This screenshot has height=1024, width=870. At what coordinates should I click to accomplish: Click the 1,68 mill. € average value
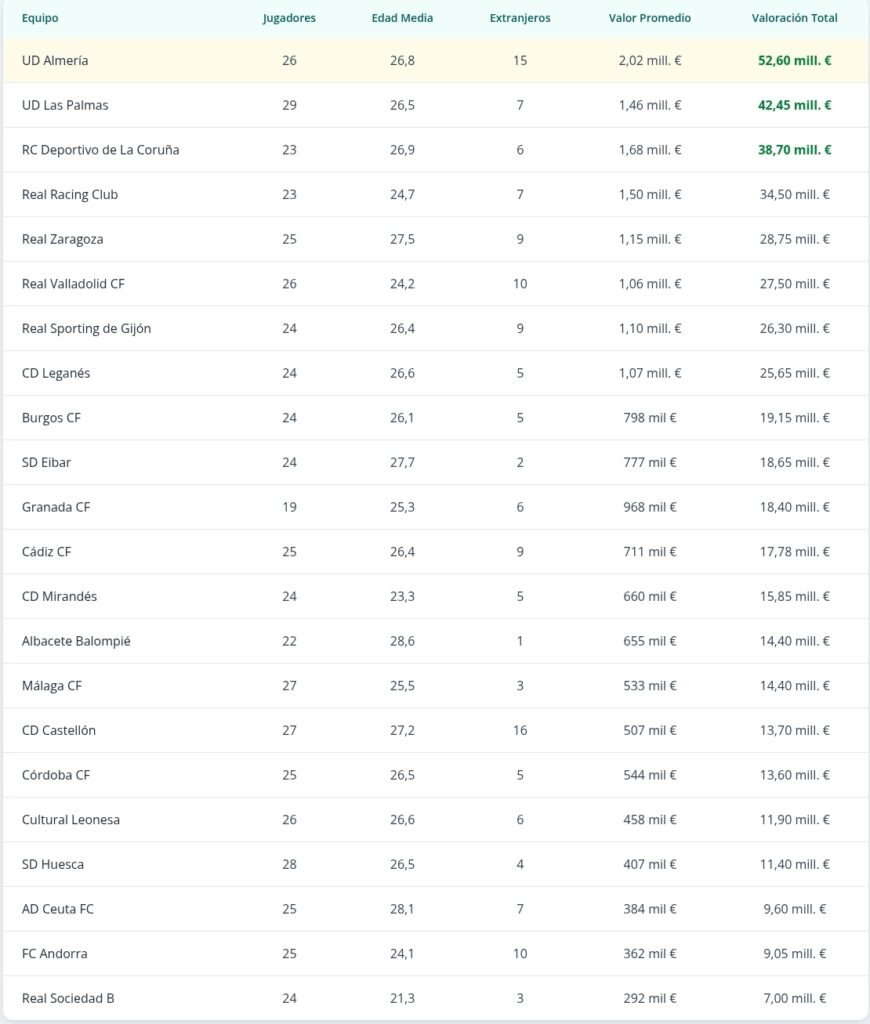(x=650, y=150)
